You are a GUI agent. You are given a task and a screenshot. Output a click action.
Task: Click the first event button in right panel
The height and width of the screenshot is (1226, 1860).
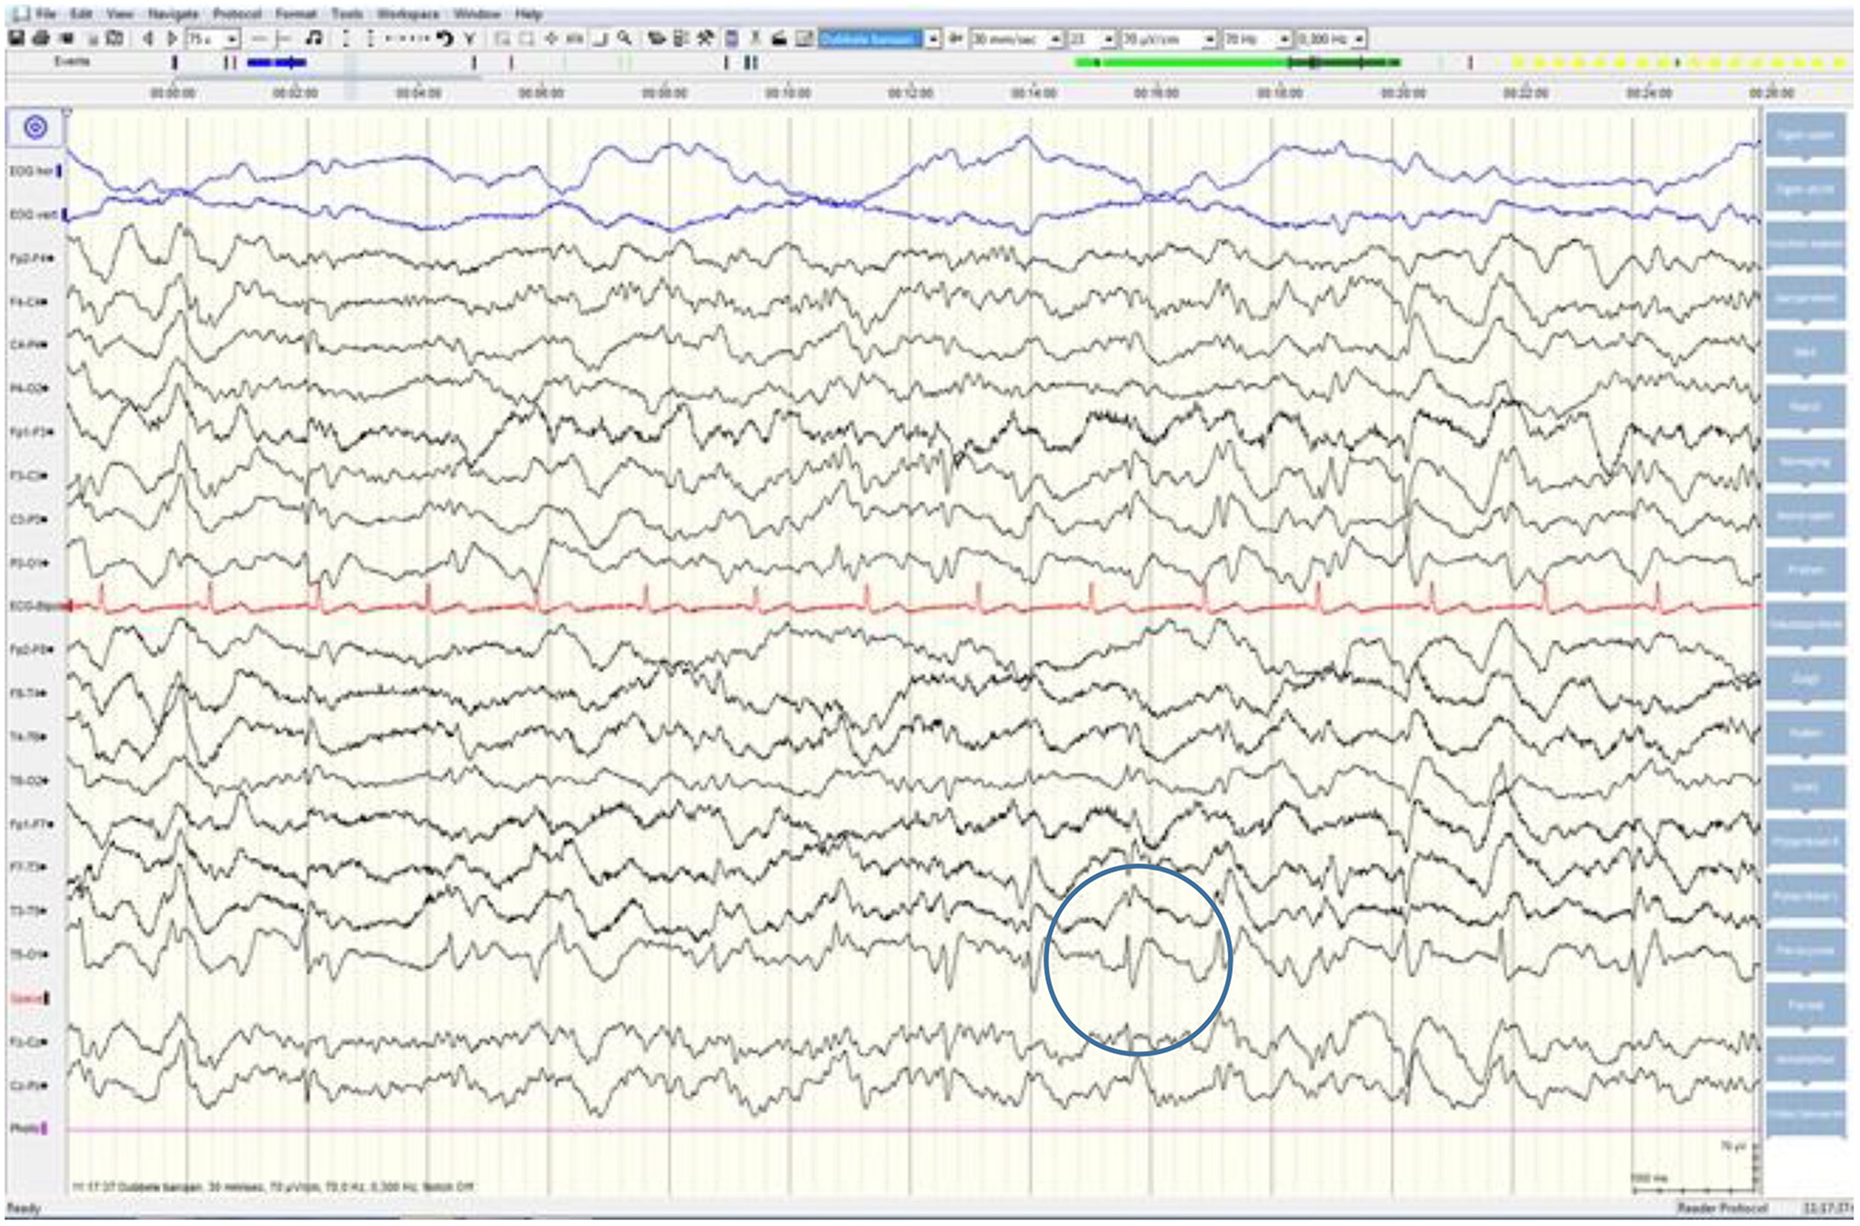tap(1805, 136)
